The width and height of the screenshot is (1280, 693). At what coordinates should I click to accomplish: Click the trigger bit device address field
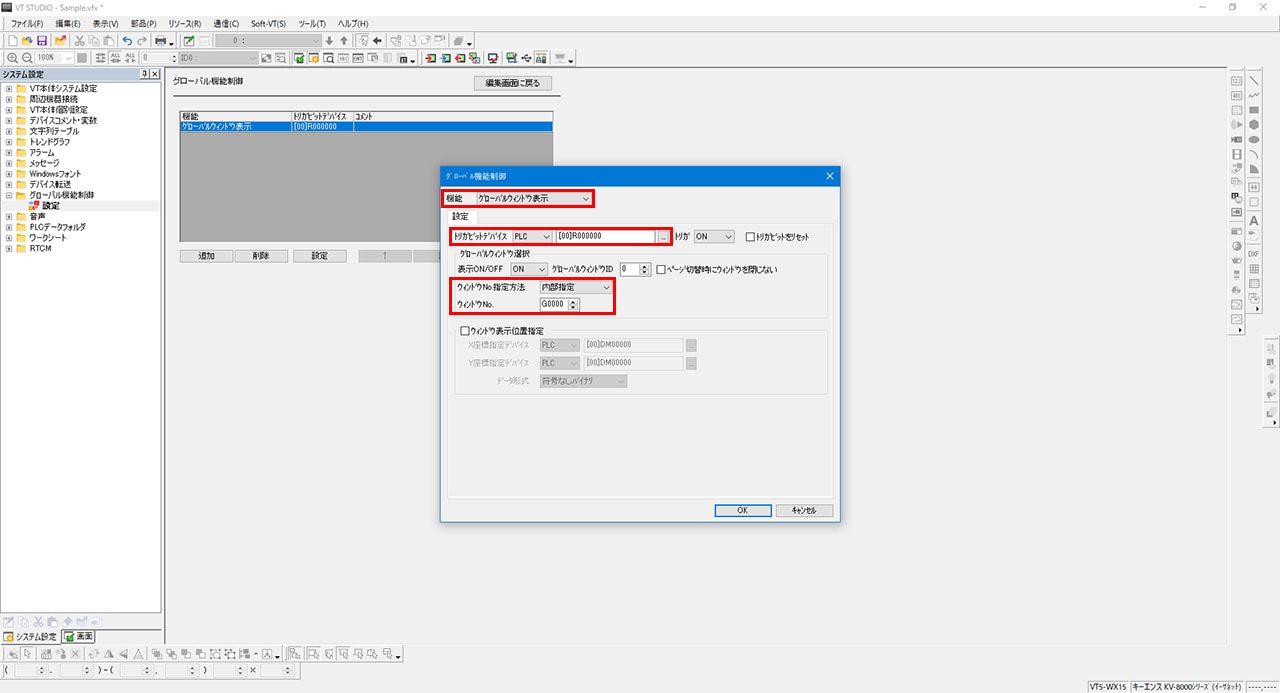(x=606, y=237)
